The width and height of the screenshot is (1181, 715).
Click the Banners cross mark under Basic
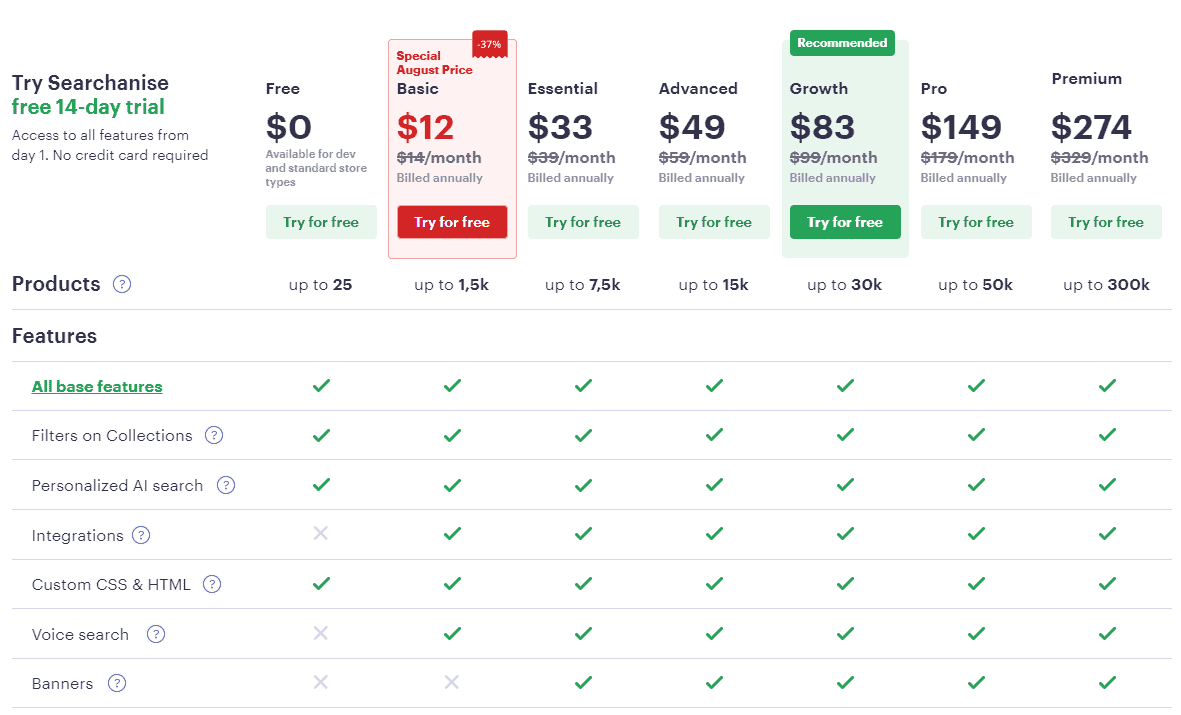(x=451, y=683)
